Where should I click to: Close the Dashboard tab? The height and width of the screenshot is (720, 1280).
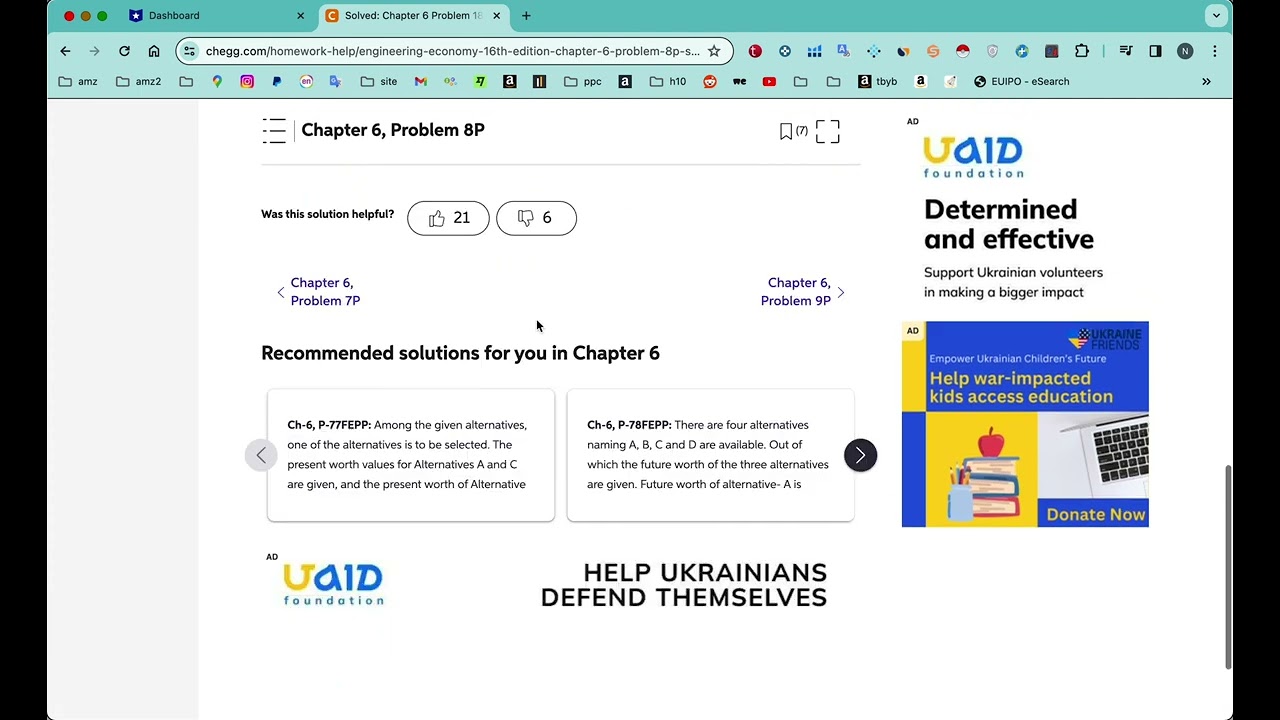pyautogui.click(x=300, y=16)
